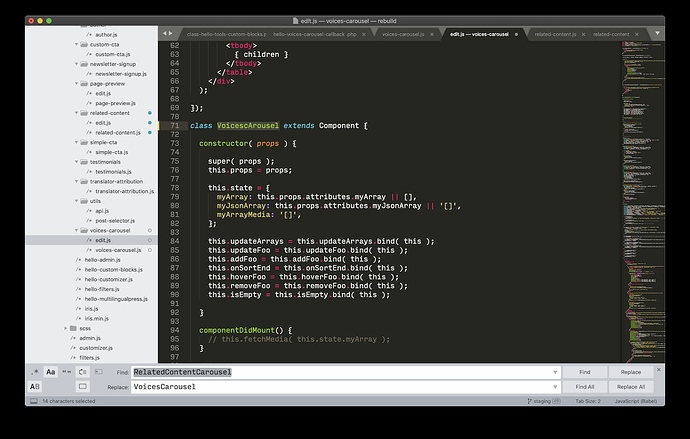Close the find and replace panel

click(659, 369)
